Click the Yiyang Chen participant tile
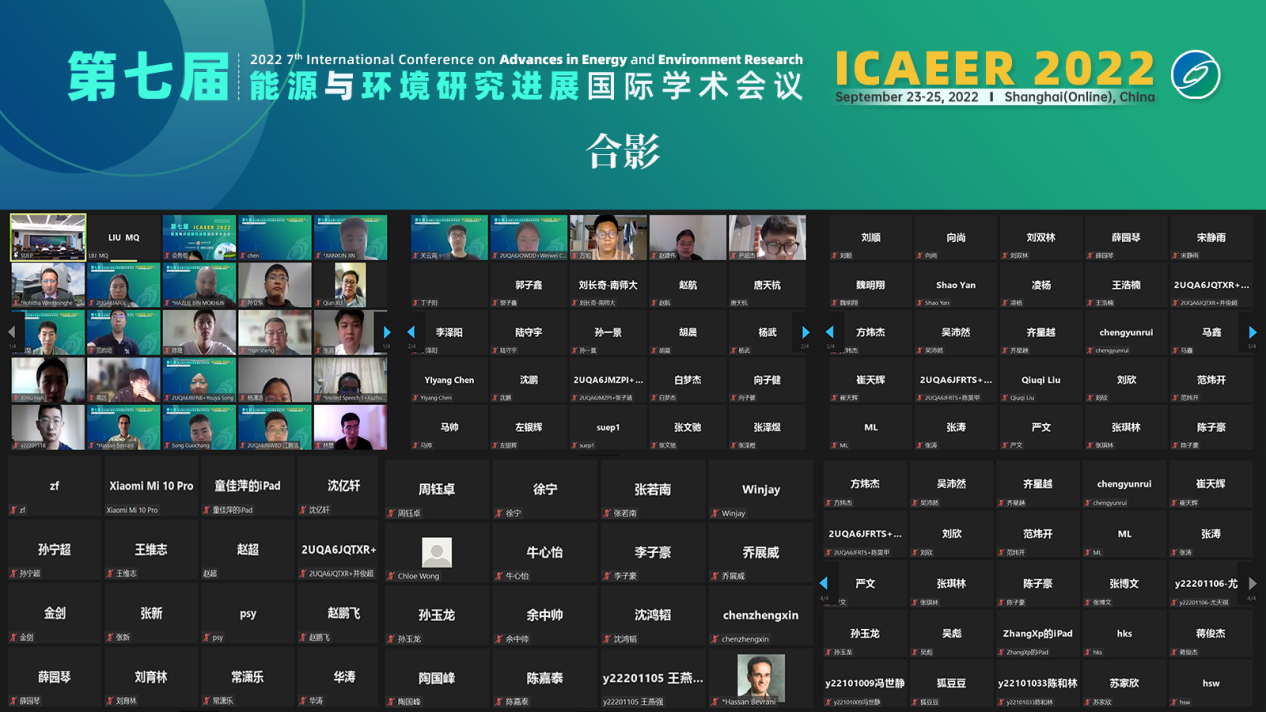The width and height of the screenshot is (1266, 712). tap(449, 384)
